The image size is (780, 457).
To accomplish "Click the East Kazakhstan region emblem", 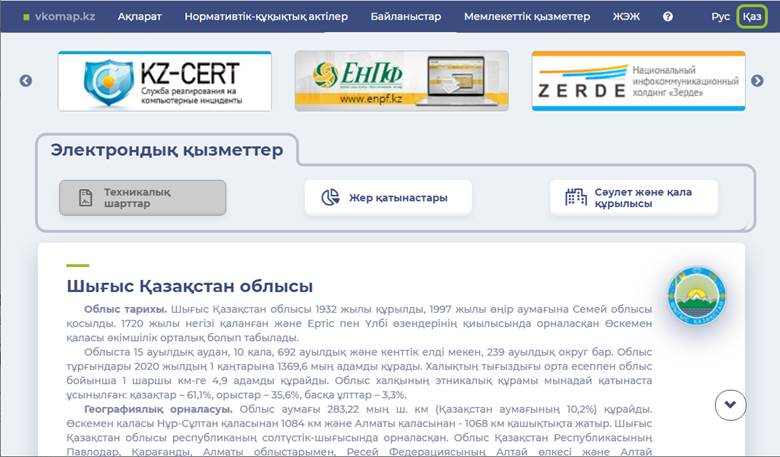I will (x=696, y=296).
